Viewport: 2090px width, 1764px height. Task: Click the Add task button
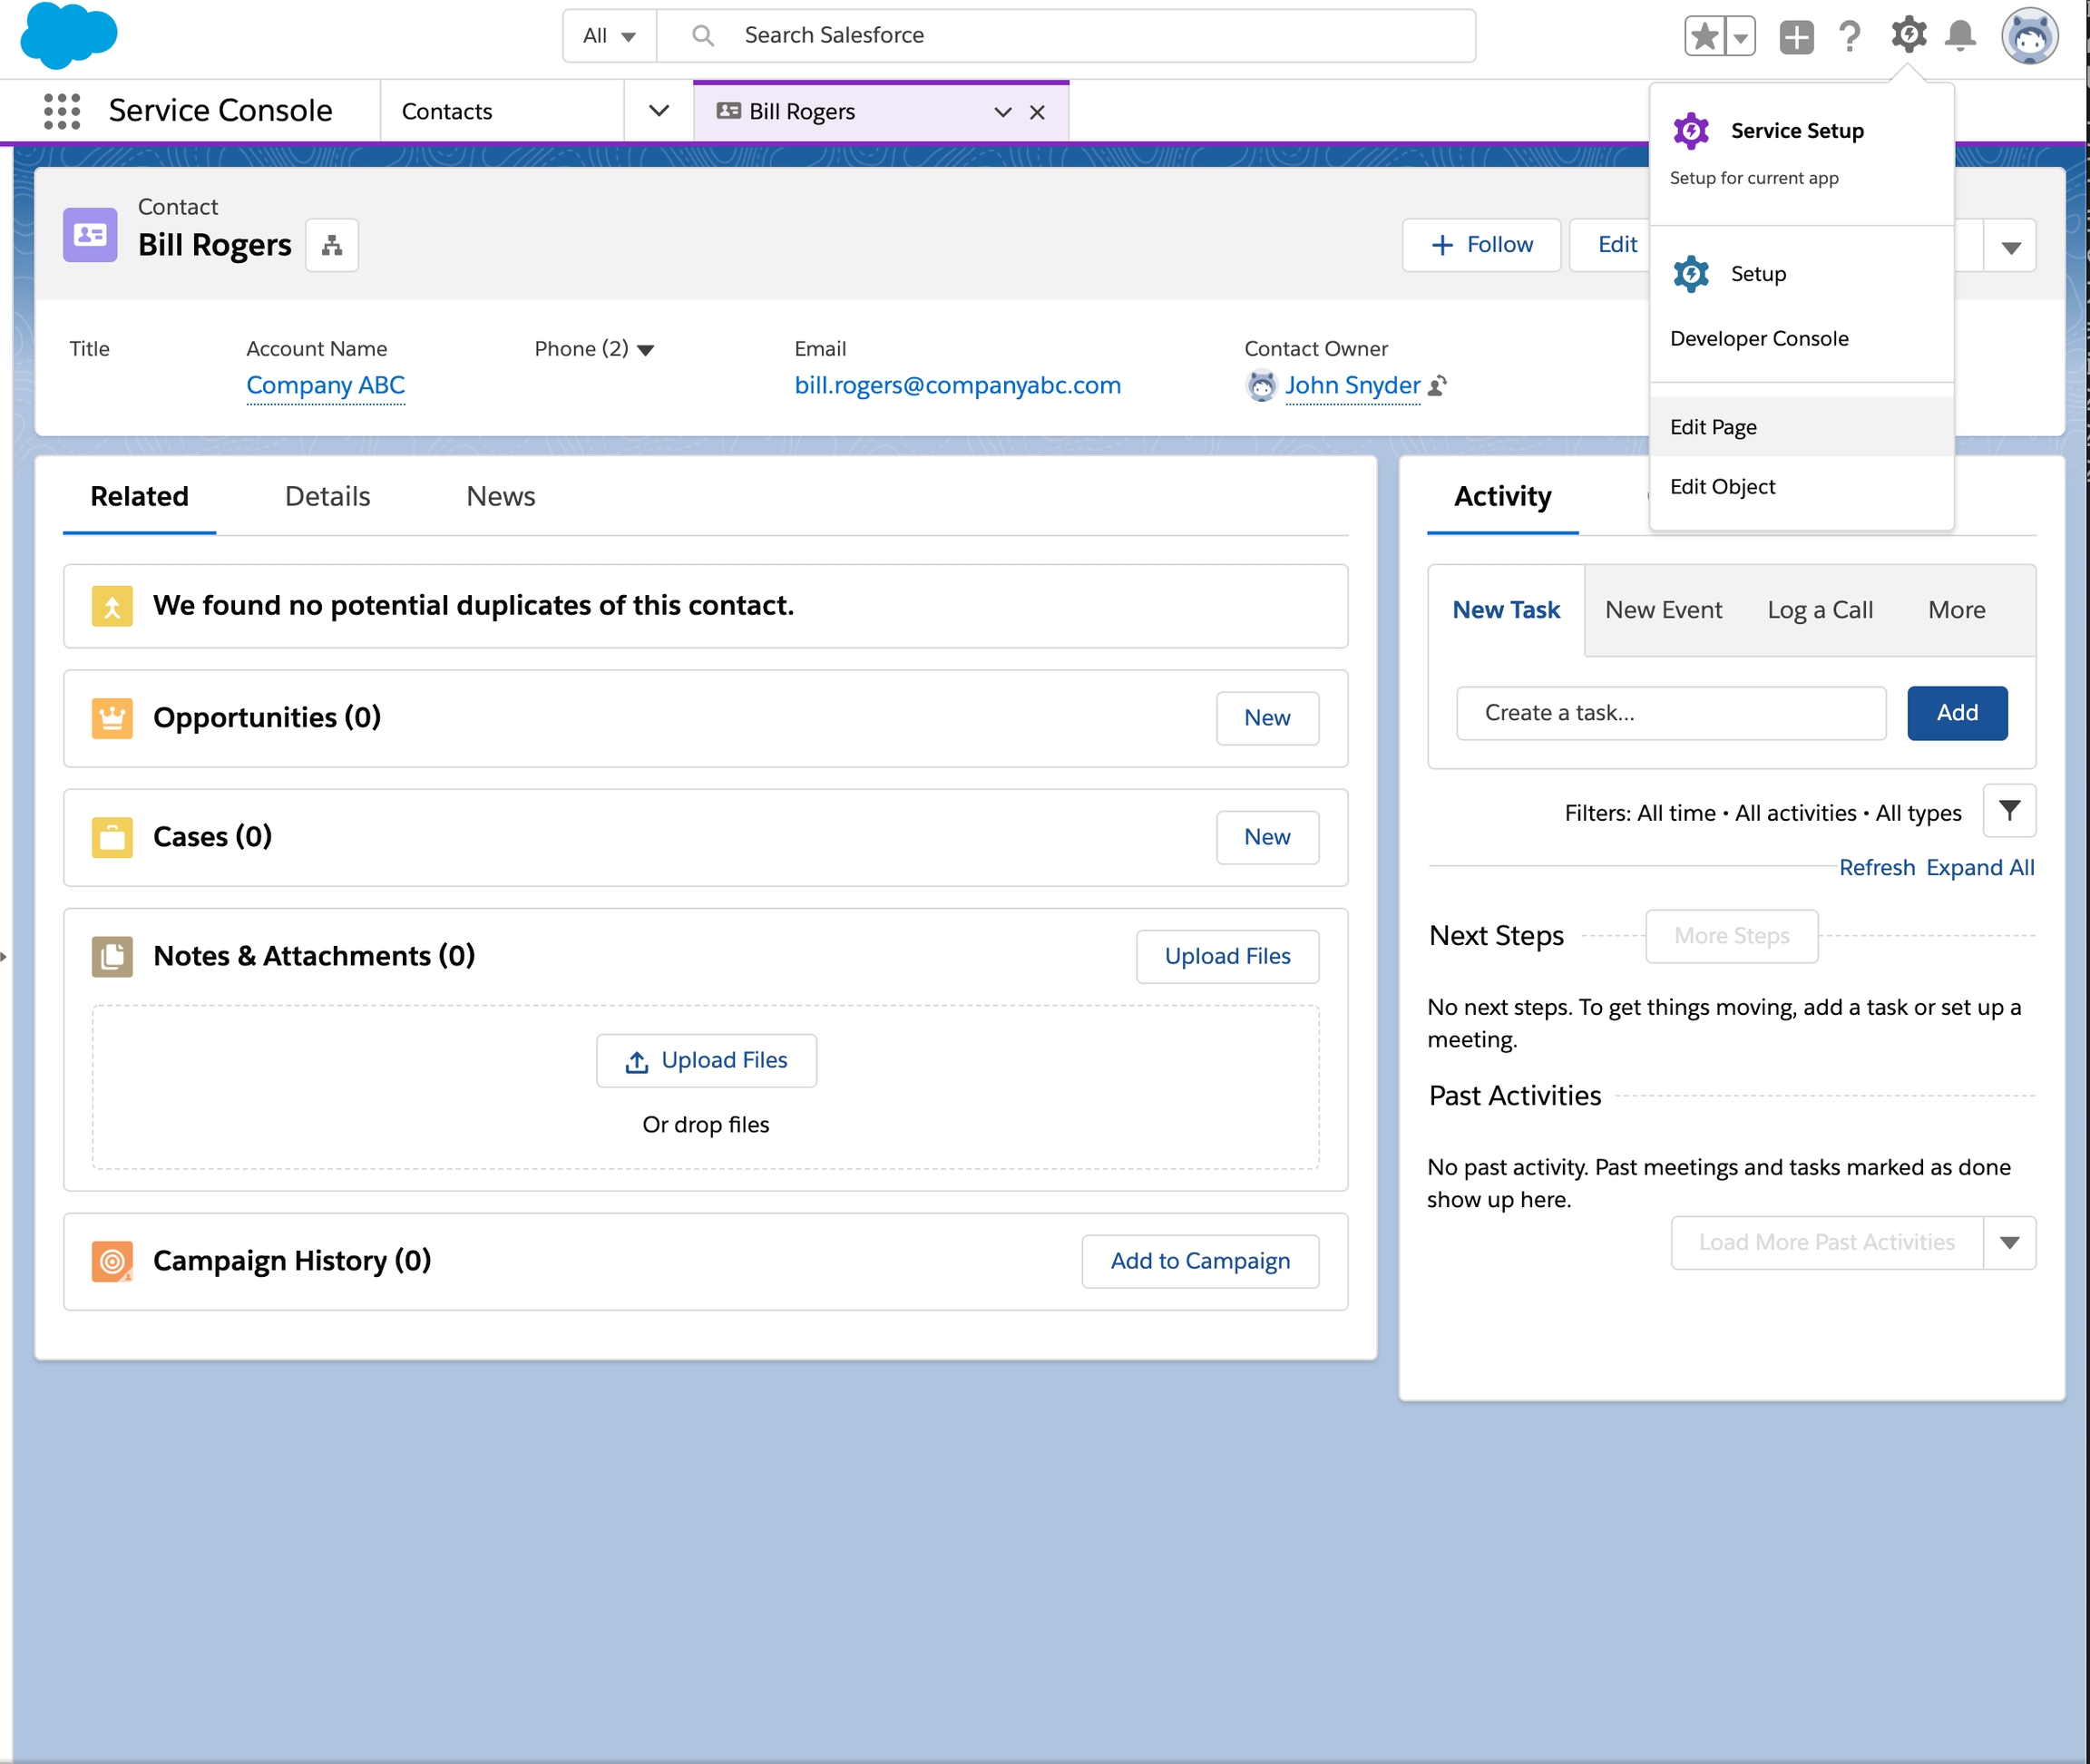click(x=1957, y=714)
